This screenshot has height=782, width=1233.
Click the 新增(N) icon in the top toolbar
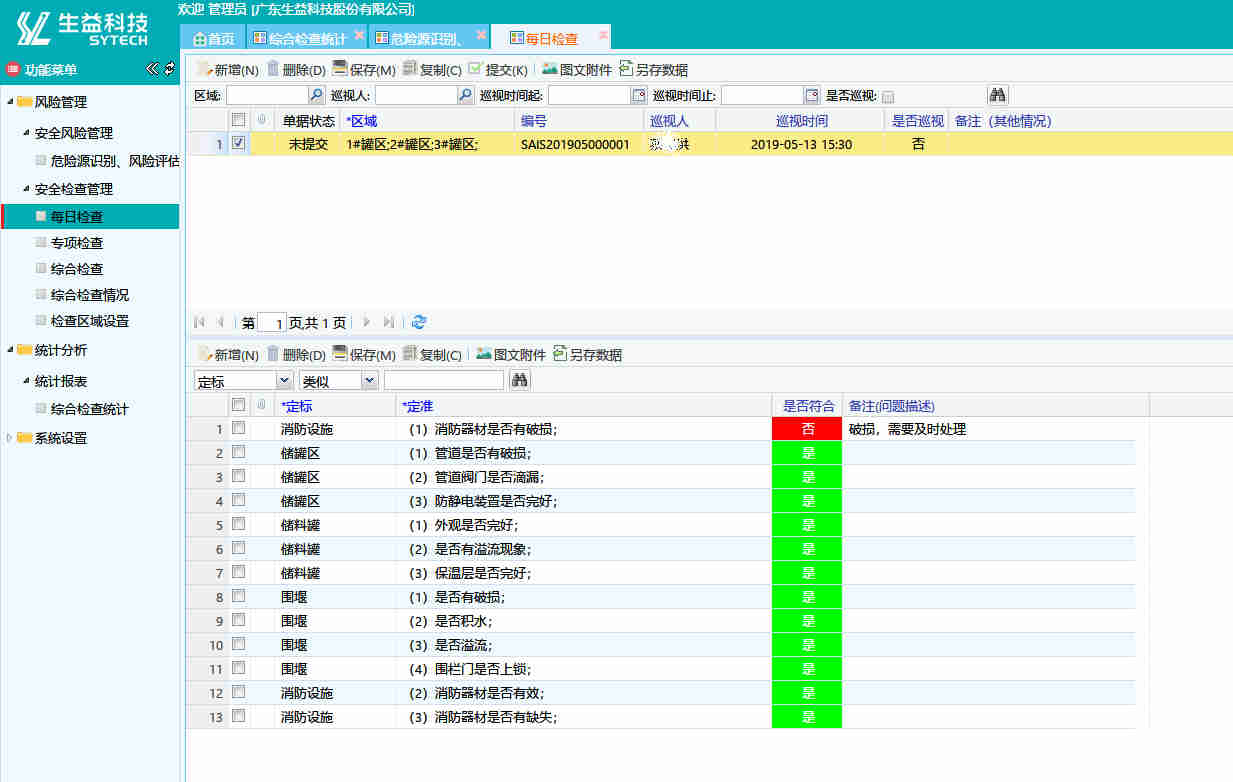tap(205, 69)
